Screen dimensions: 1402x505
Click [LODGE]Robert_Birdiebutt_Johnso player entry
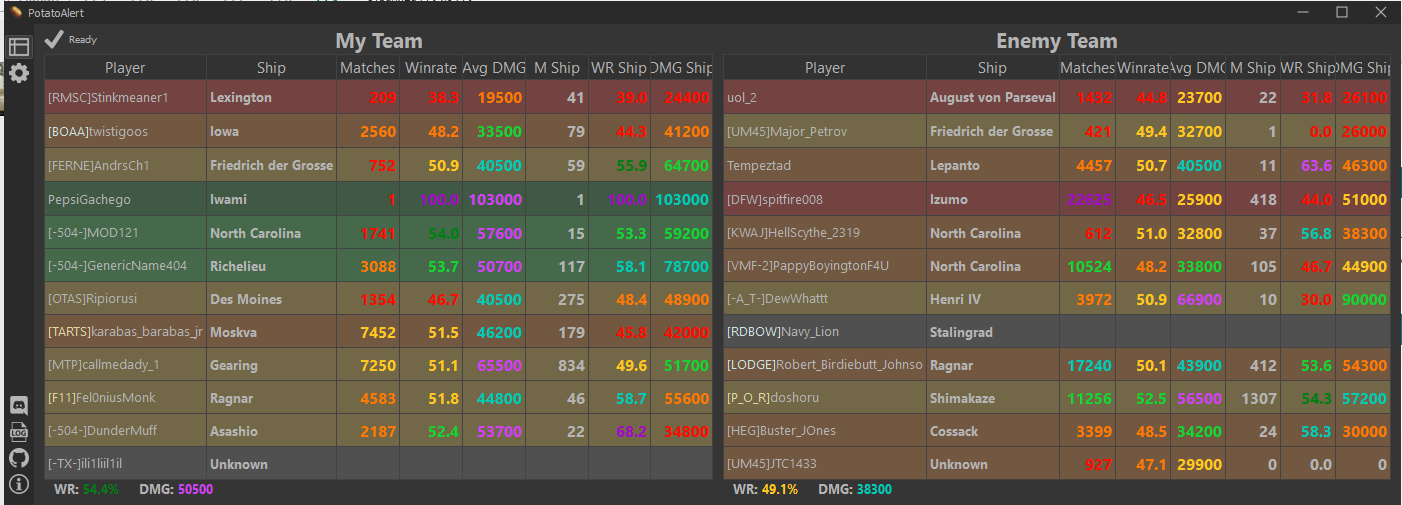point(825,365)
